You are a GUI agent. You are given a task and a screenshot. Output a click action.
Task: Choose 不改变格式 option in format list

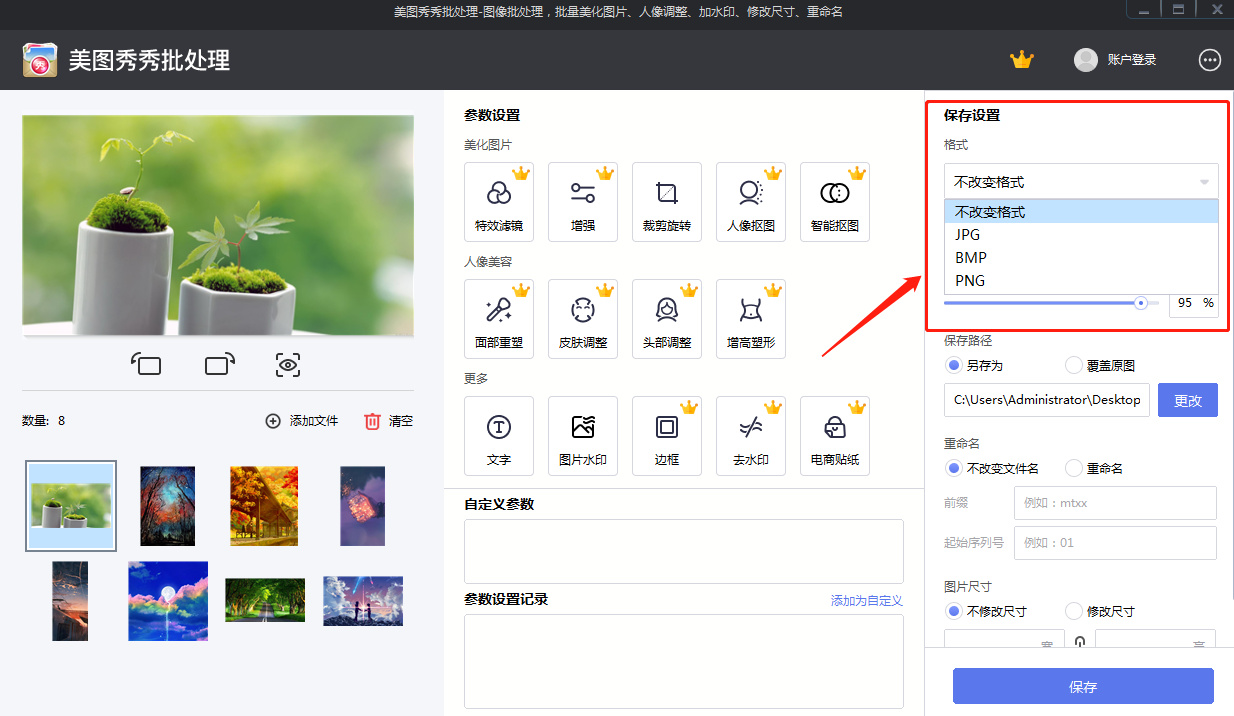(1081, 212)
